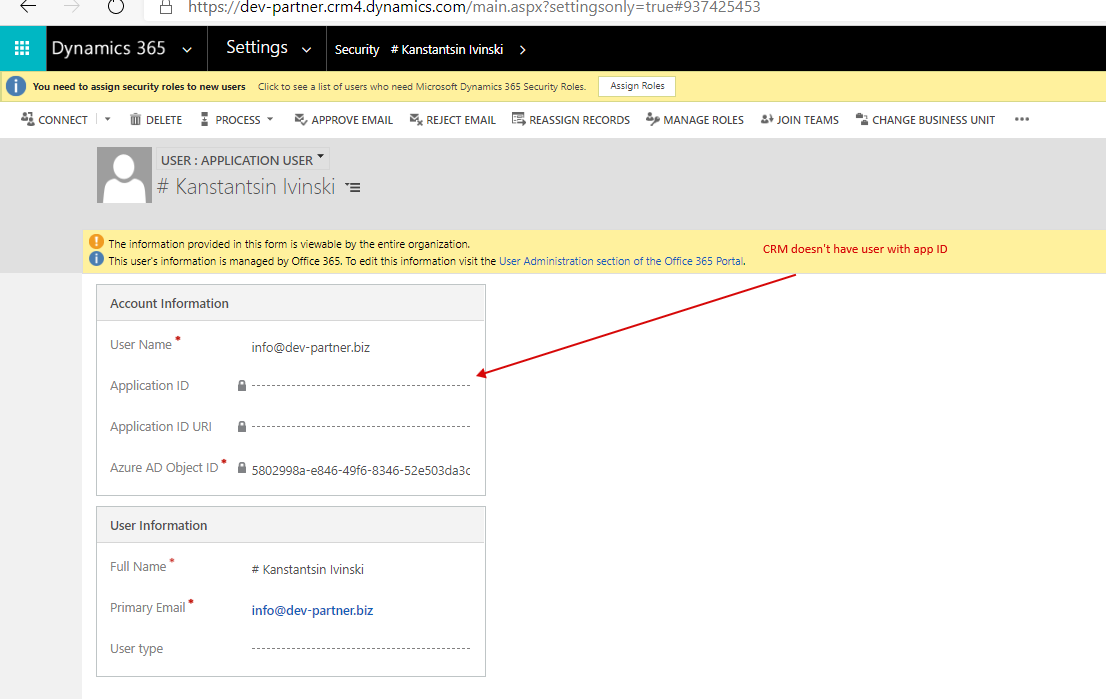Click the Dynamics 365 home label

[x=109, y=48]
